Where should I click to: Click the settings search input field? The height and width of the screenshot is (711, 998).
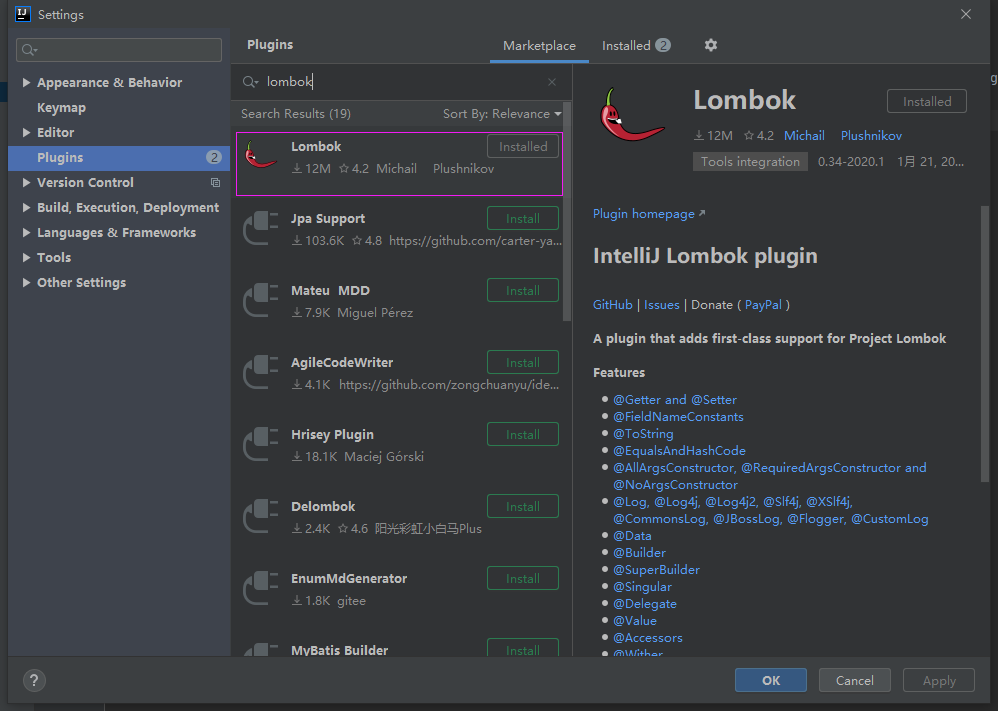pyautogui.click(x=119, y=50)
